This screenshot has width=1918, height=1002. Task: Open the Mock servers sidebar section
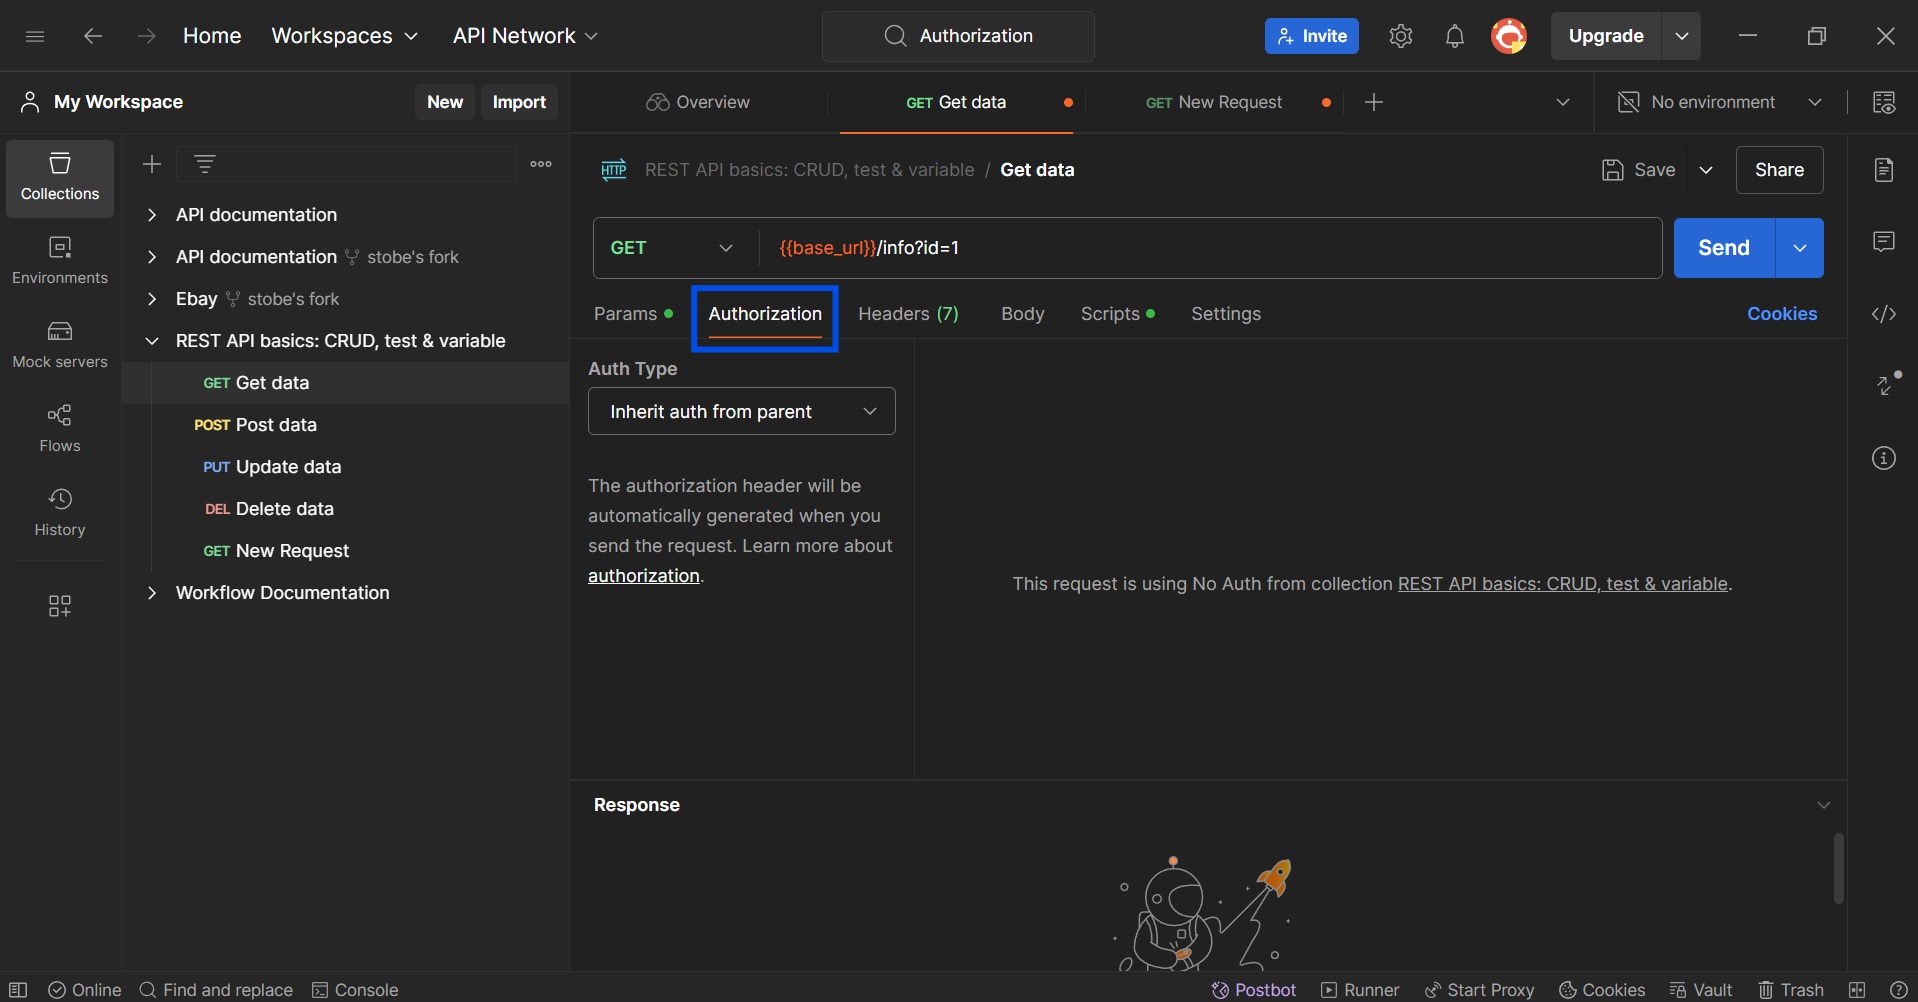click(x=60, y=345)
